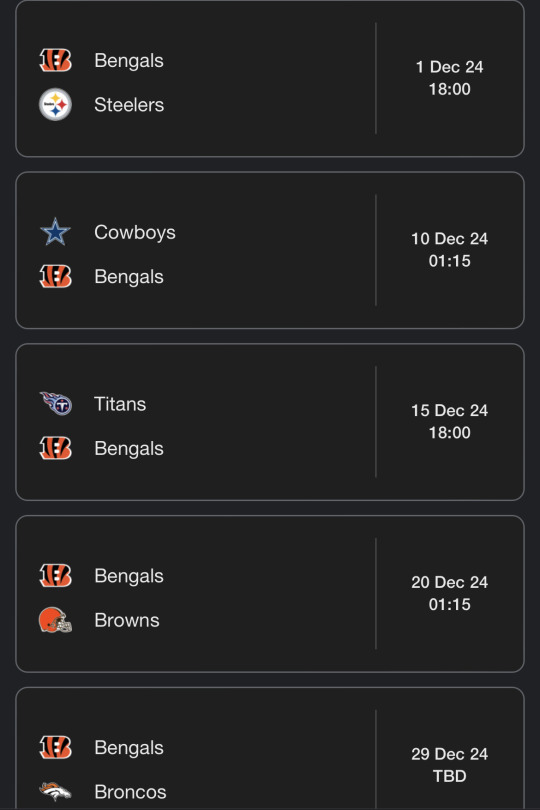540x810 pixels.
Task: Open the 29 Dec 24 TBD game
Action: pyautogui.click(x=270, y=749)
